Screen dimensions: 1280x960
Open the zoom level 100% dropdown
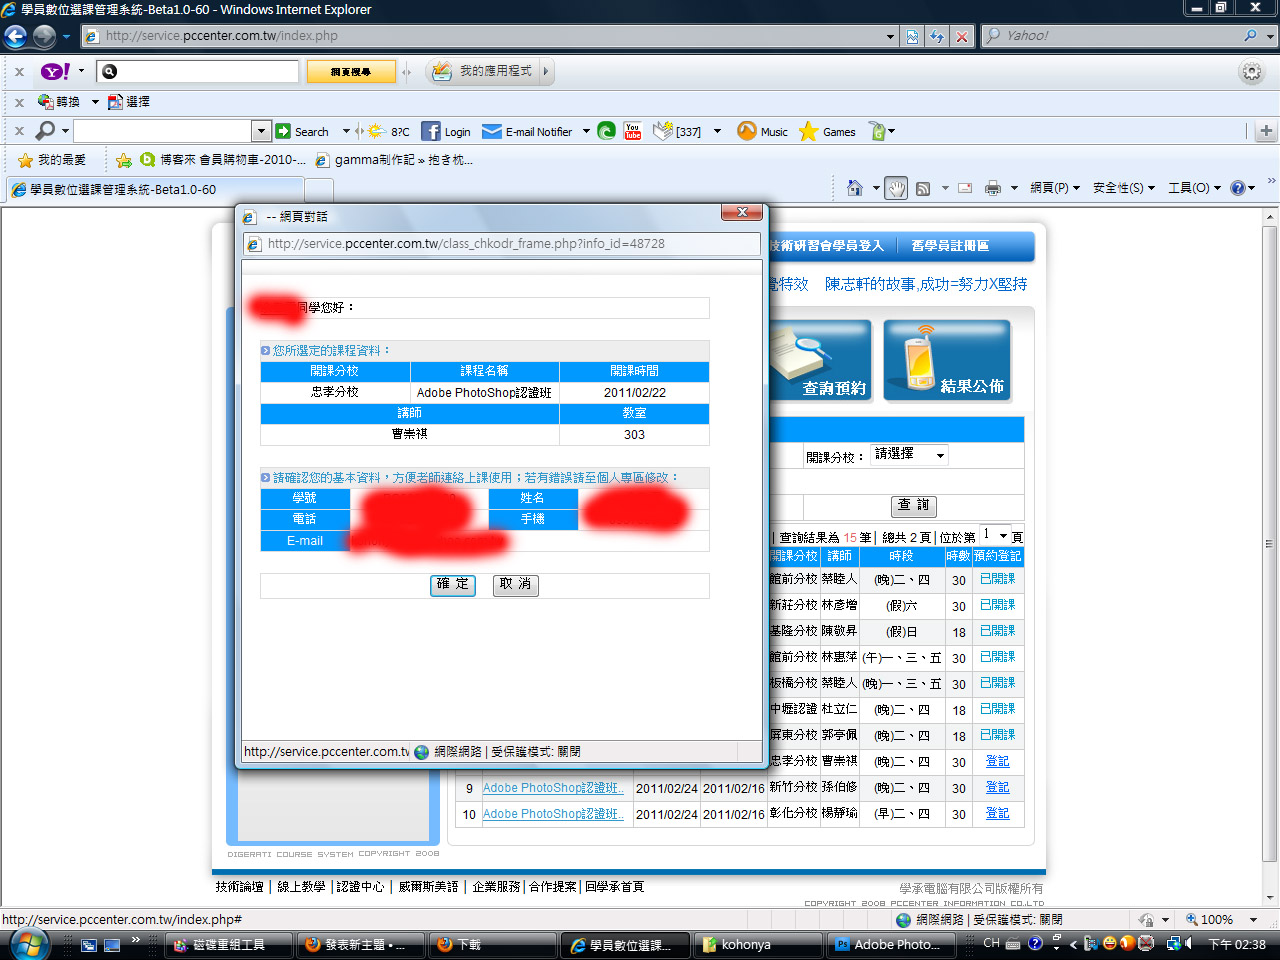[x=1253, y=920]
